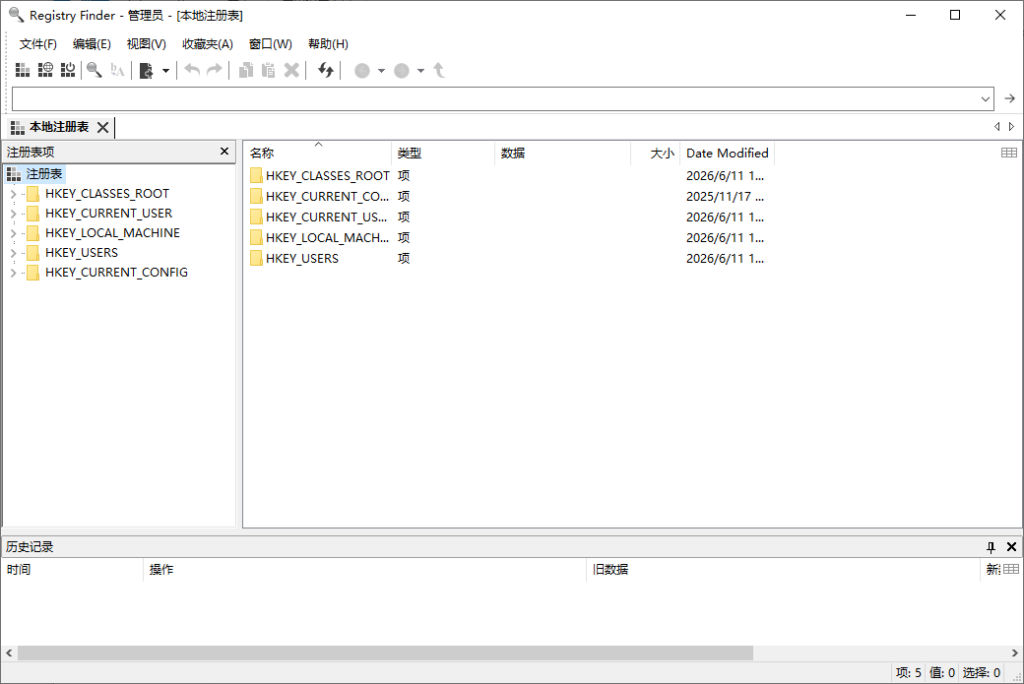
Task: Click the Undo arrow icon
Action: 192,70
